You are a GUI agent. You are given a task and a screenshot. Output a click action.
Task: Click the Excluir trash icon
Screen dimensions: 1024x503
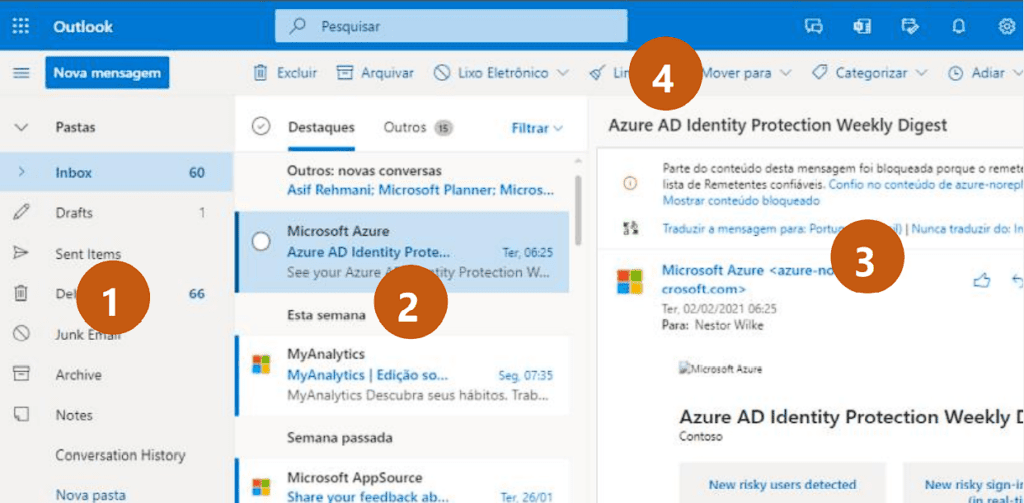(x=261, y=73)
